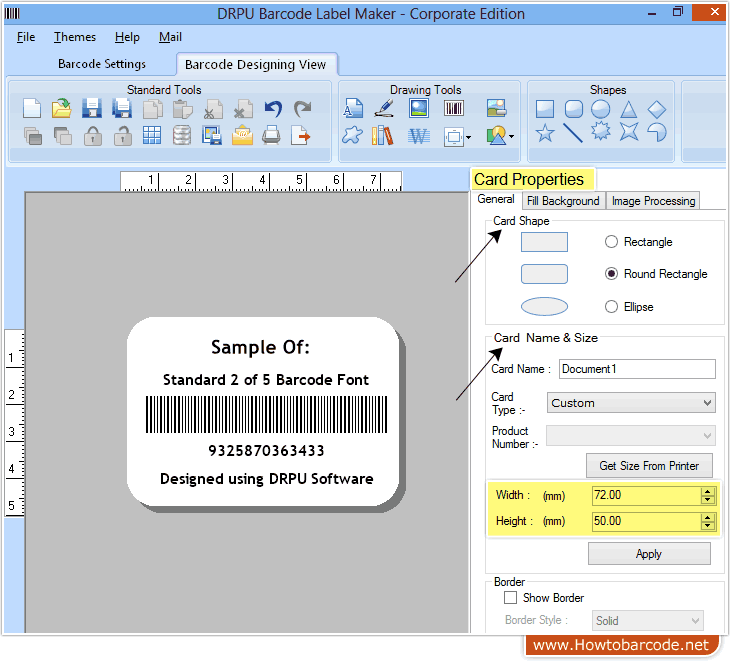The image size is (730, 662).
Task: Select the triangle shape tool
Action: [629, 109]
